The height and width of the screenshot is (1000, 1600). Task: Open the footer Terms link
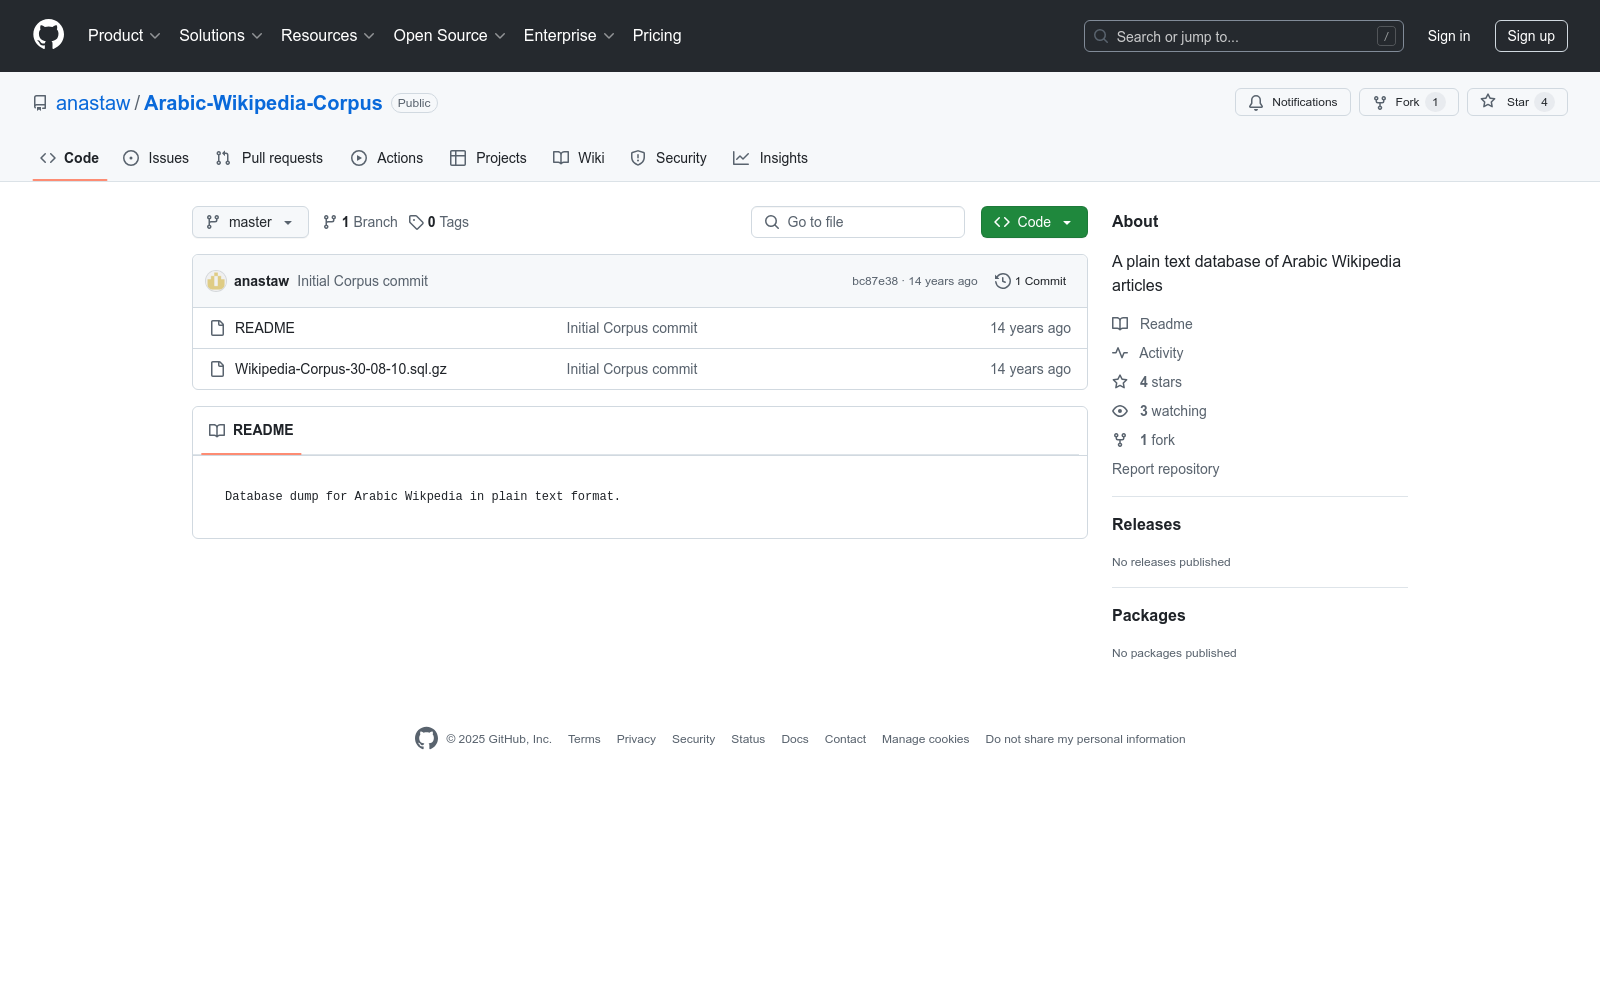584,739
